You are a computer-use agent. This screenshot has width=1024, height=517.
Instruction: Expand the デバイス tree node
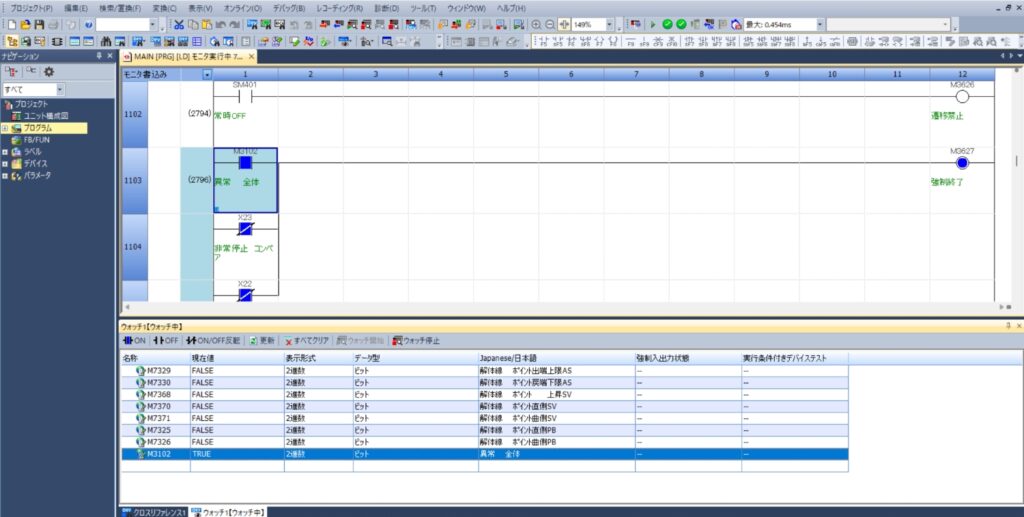pyautogui.click(x=5, y=164)
